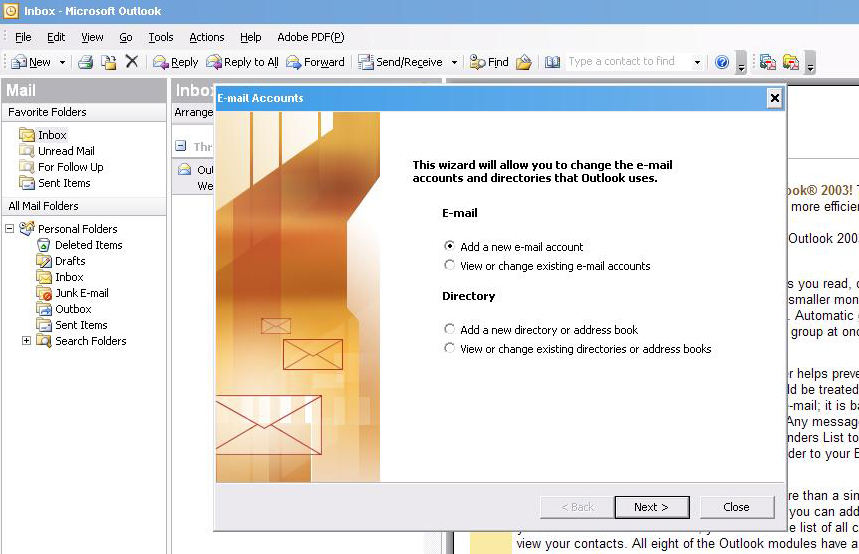
Task: Click the All Mail Folders header
Action: tap(84, 206)
